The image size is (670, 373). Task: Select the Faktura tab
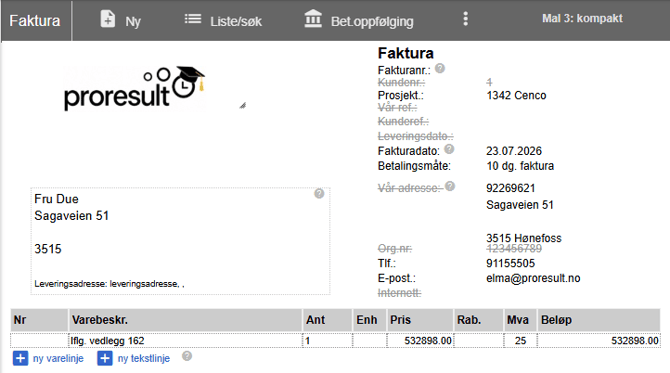tap(35, 21)
